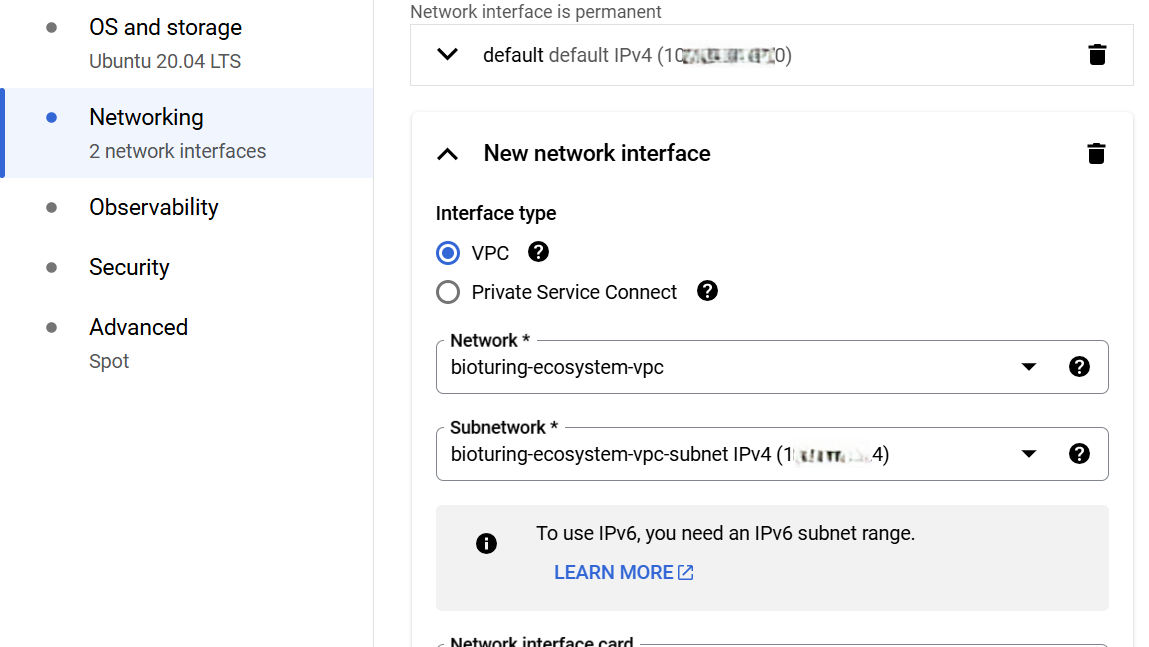This screenshot has width=1149, height=647.
Task: Open the Subnetwork dropdown list
Action: (1028, 454)
